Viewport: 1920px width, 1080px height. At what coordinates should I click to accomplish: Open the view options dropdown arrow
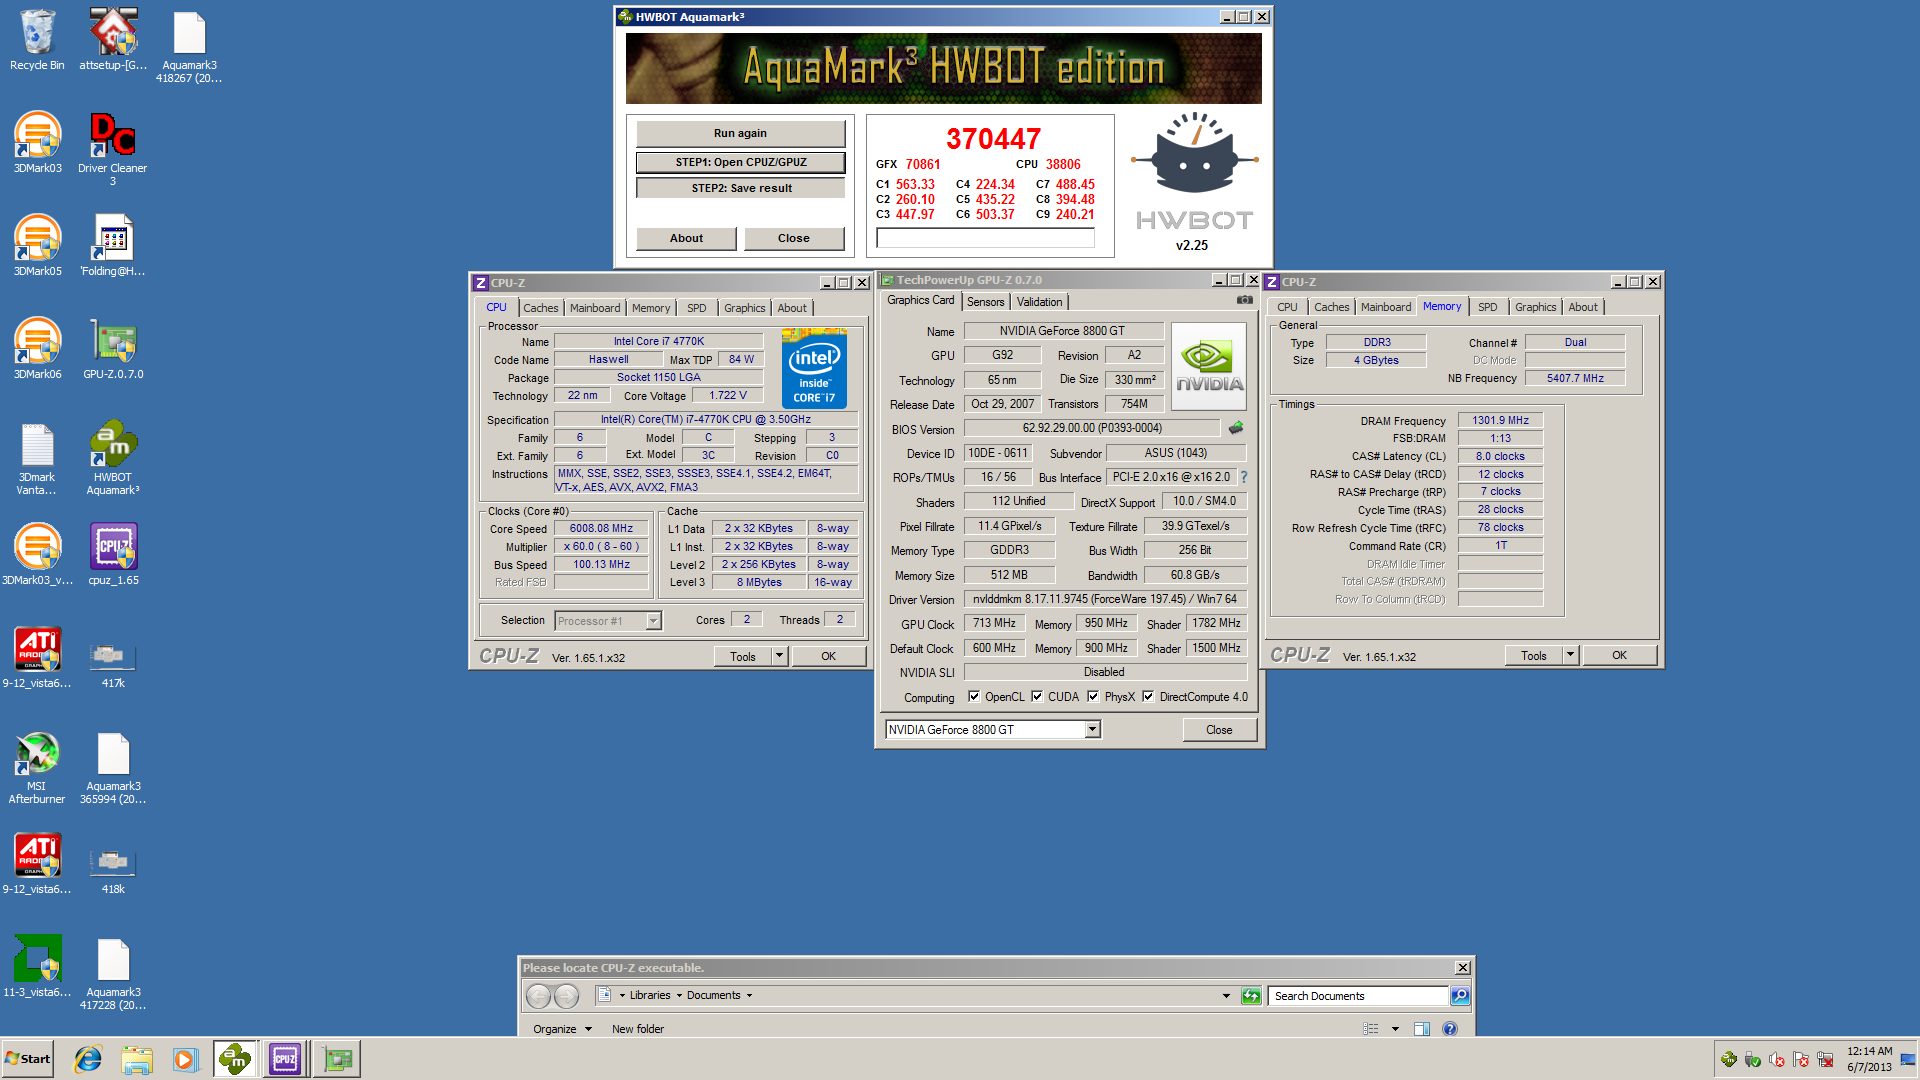click(1395, 1029)
